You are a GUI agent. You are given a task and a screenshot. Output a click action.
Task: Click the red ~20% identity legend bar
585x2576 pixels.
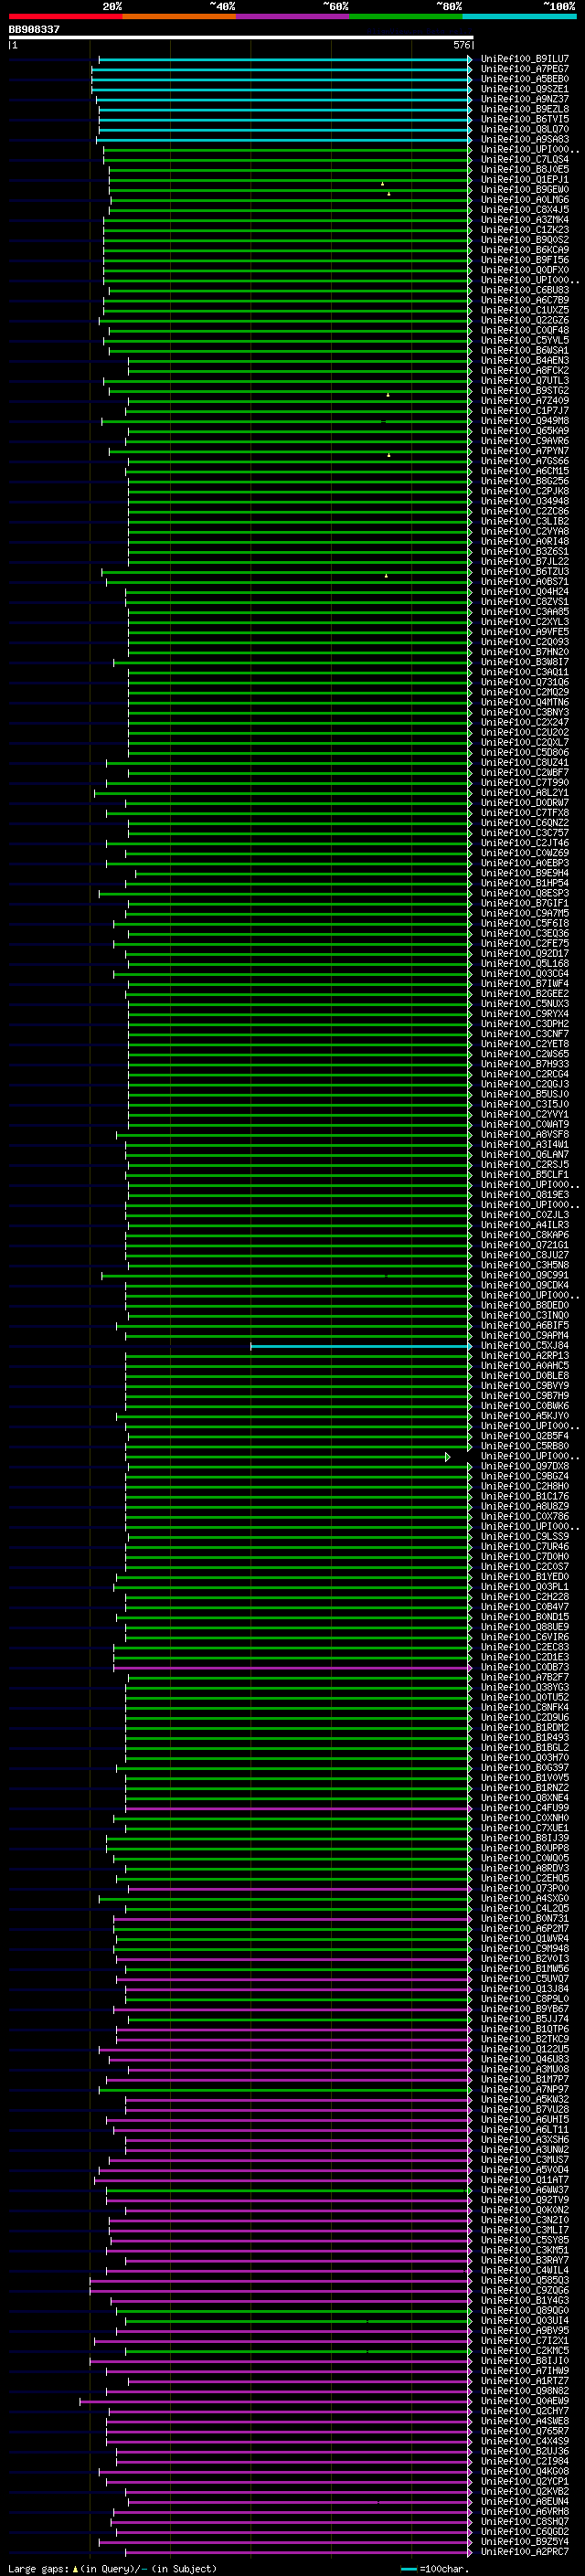[x=65, y=16]
